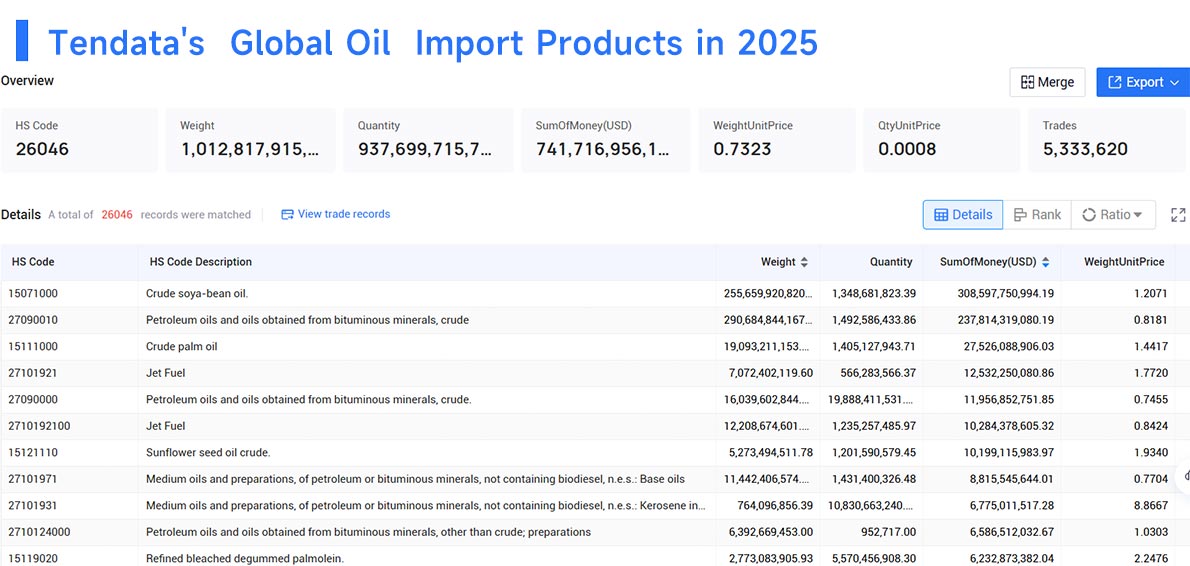1190x566 pixels.
Task: Select the Quantity overview card
Action: pos(428,140)
